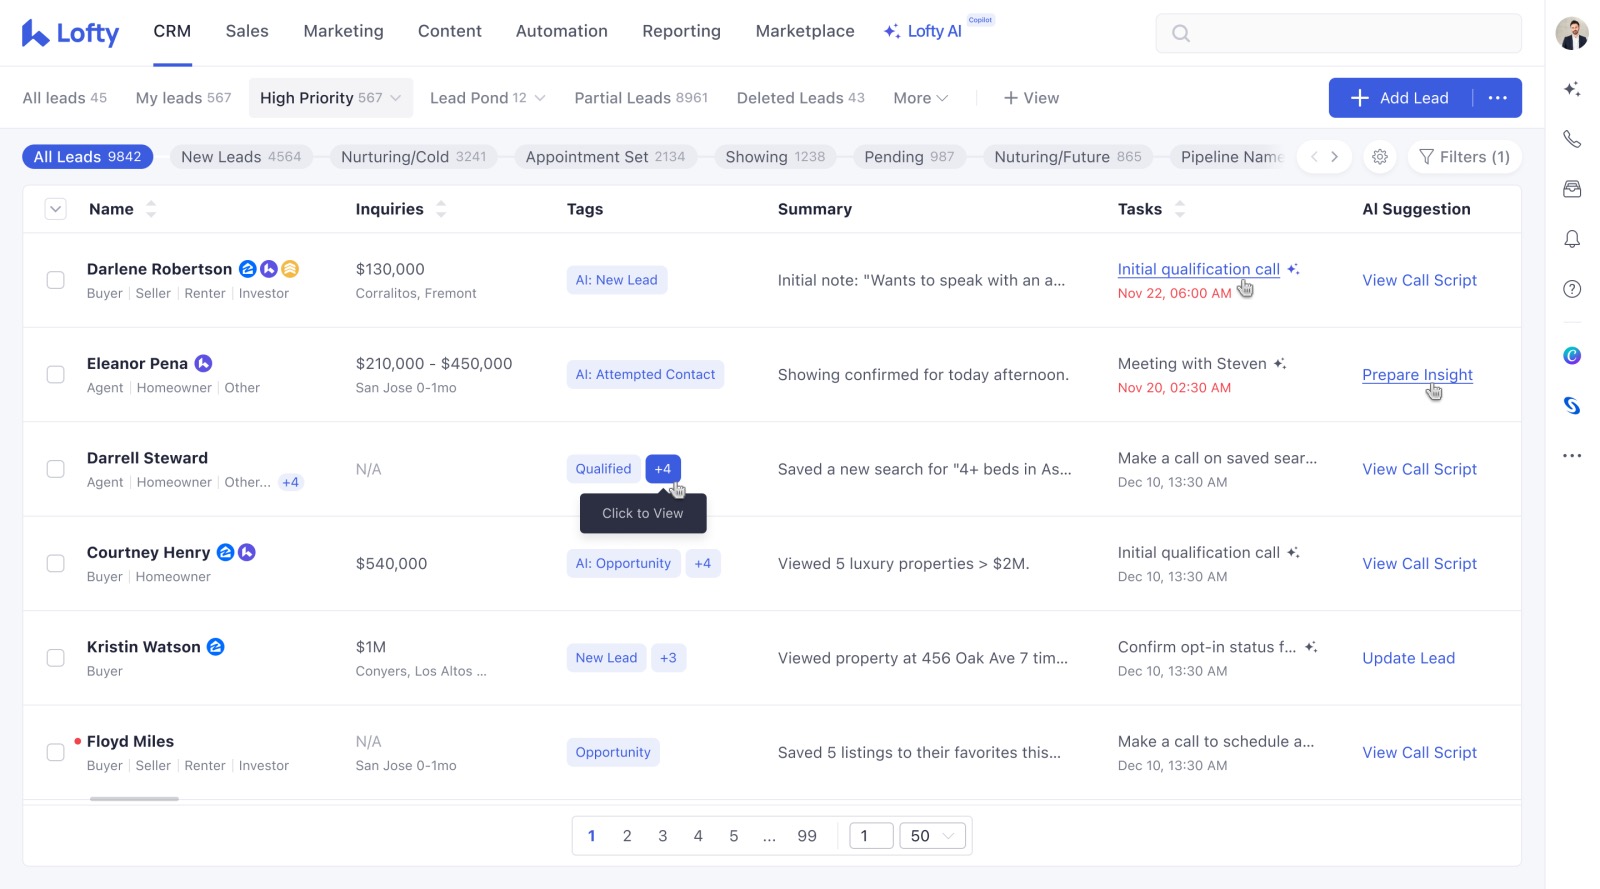Click the user profile avatar

pos(1572,33)
